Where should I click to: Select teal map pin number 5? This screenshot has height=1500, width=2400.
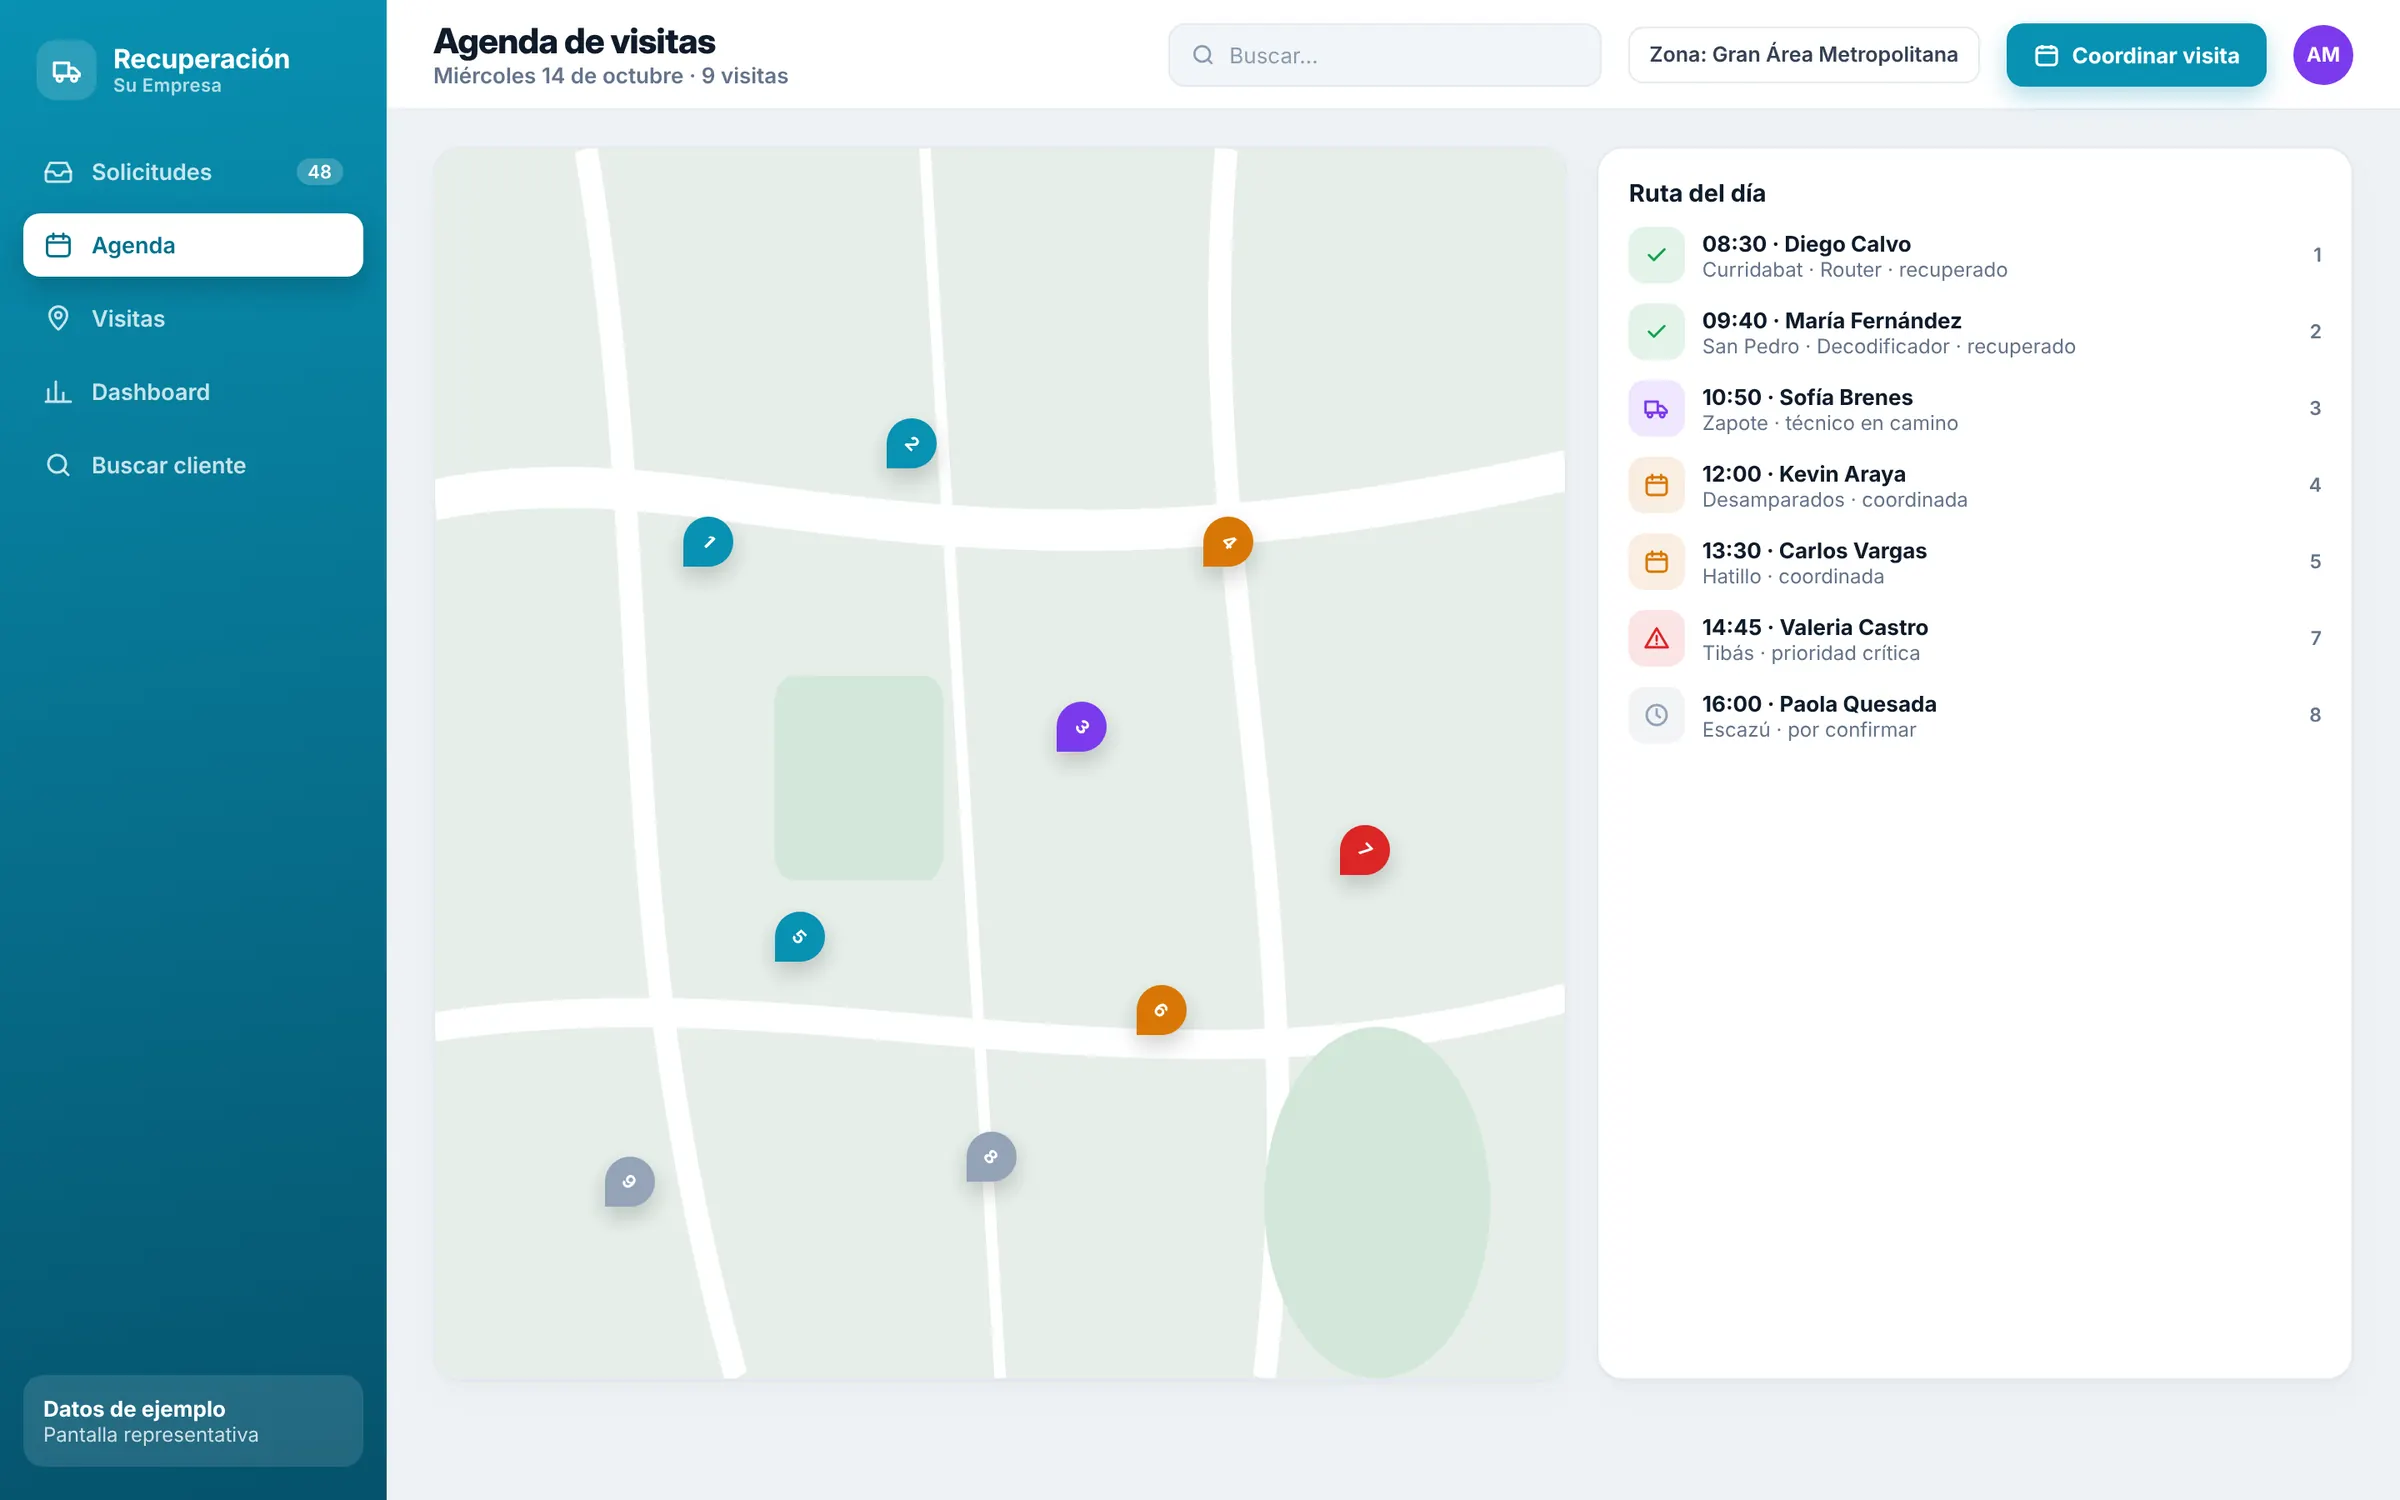pos(800,937)
